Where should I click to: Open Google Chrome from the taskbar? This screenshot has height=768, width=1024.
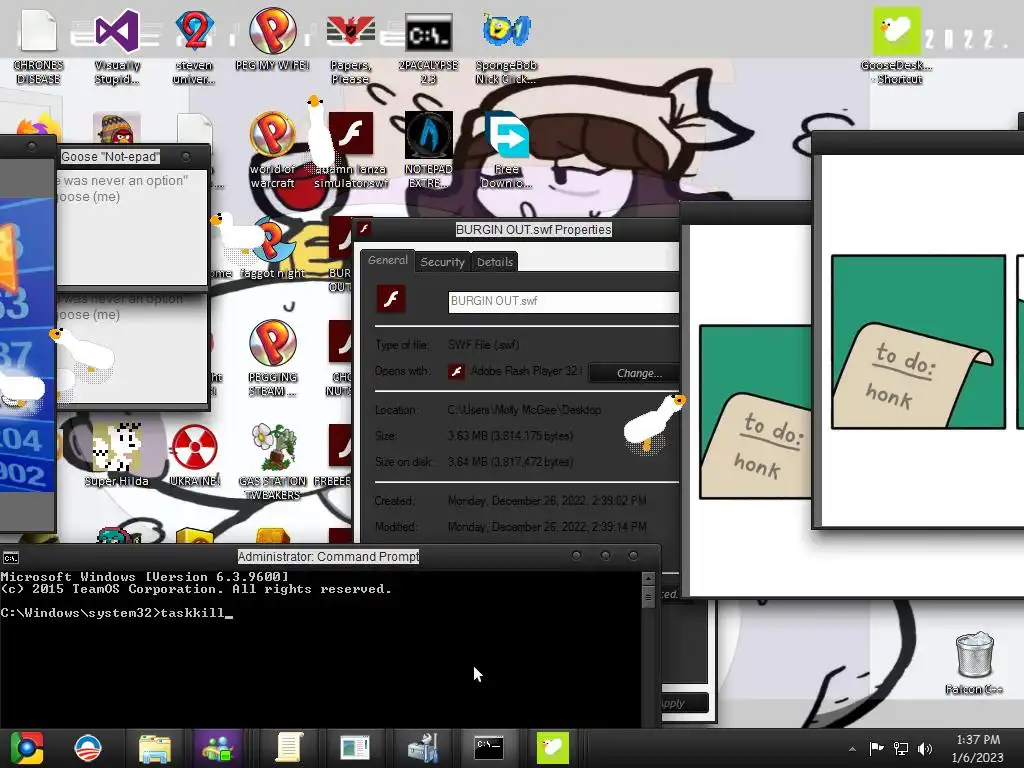(27, 748)
